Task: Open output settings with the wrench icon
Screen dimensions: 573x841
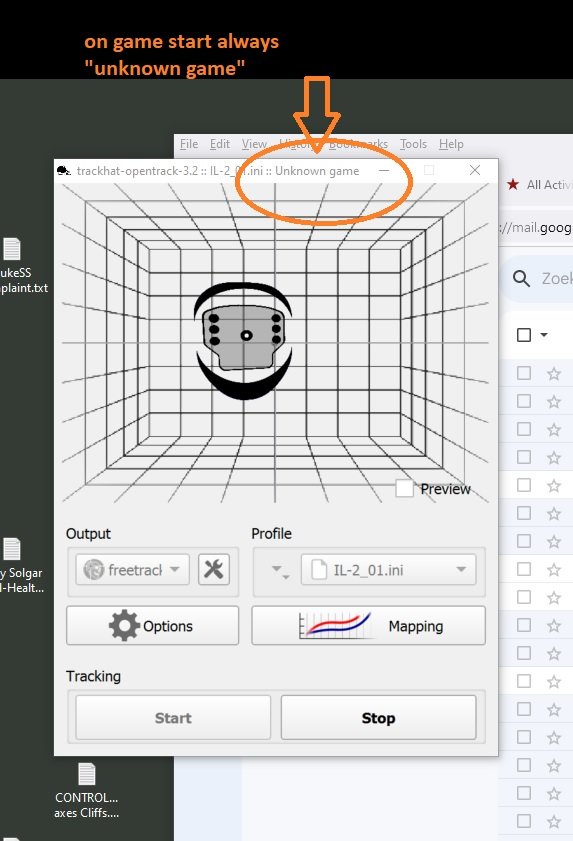Action: [x=214, y=569]
